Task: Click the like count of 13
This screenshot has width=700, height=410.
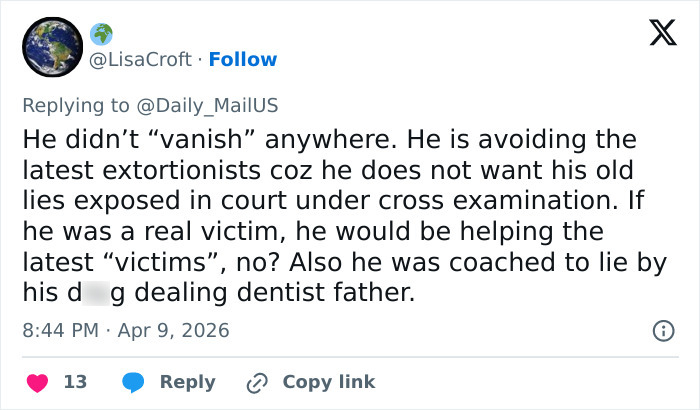Action: coord(75,382)
